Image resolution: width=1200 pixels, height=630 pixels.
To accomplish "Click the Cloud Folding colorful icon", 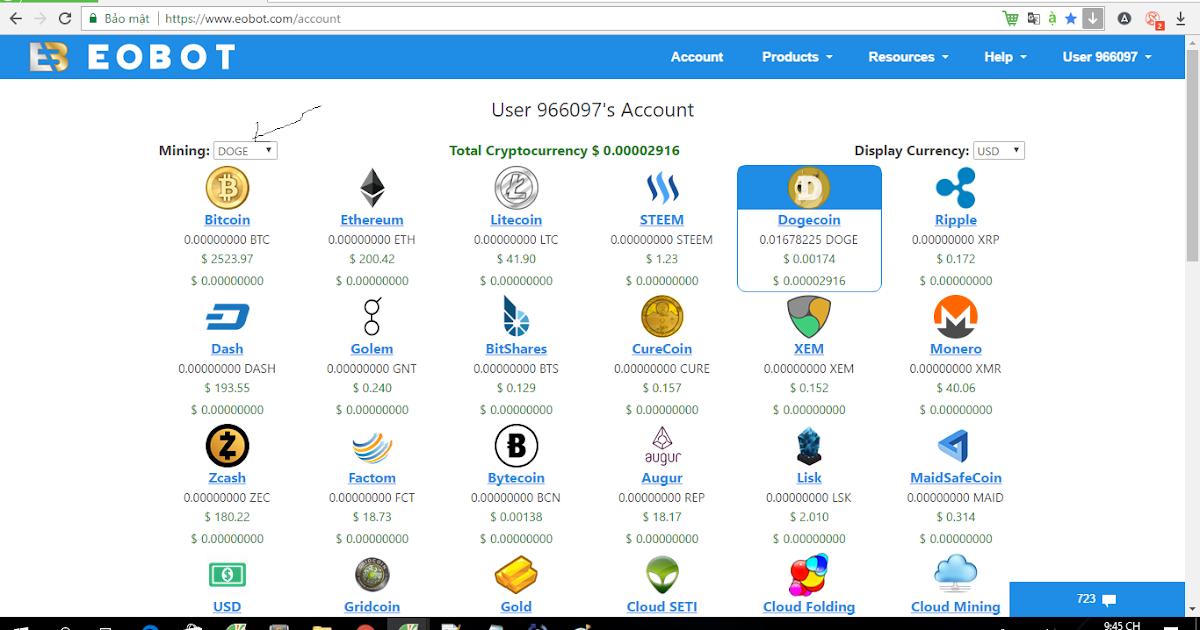I will pyautogui.click(x=809, y=575).
